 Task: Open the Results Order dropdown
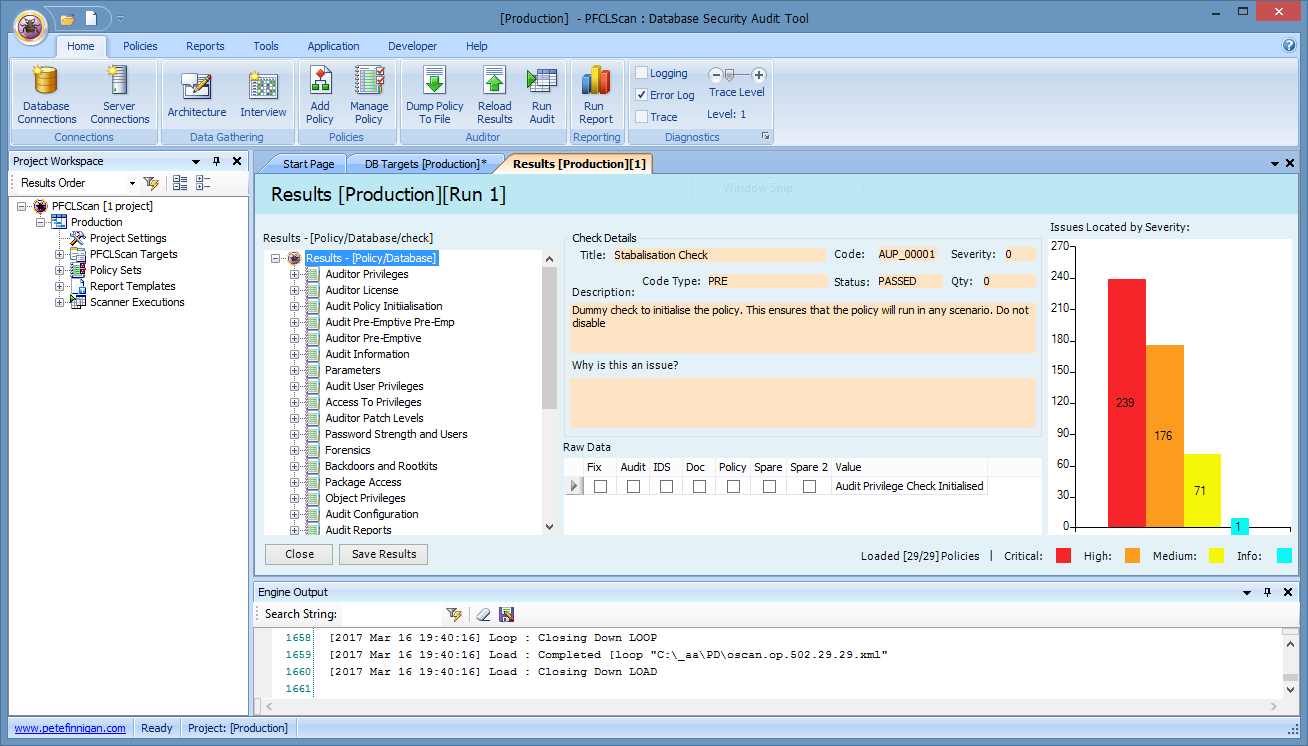(x=132, y=183)
